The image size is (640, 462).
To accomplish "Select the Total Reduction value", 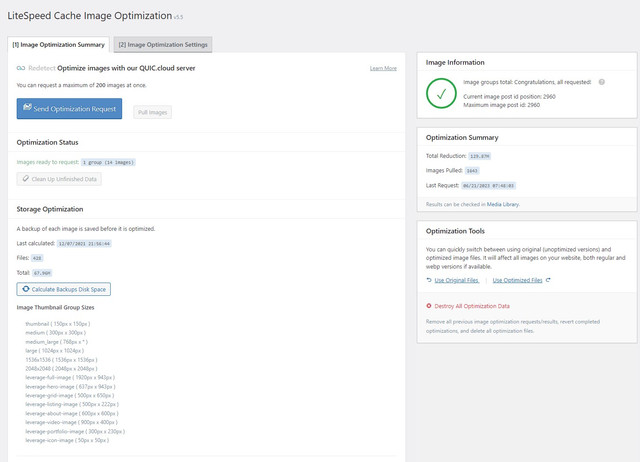I will pyautogui.click(x=480, y=156).
